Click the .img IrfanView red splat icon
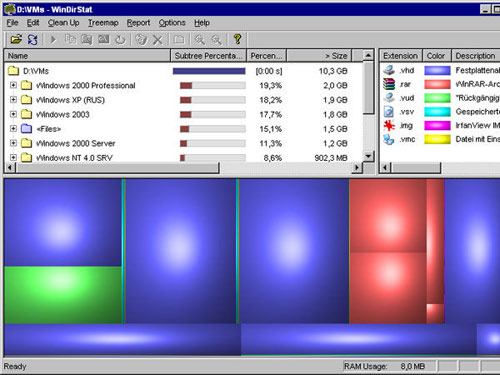This screenshot has width=500, height=375. coord(389,125)
